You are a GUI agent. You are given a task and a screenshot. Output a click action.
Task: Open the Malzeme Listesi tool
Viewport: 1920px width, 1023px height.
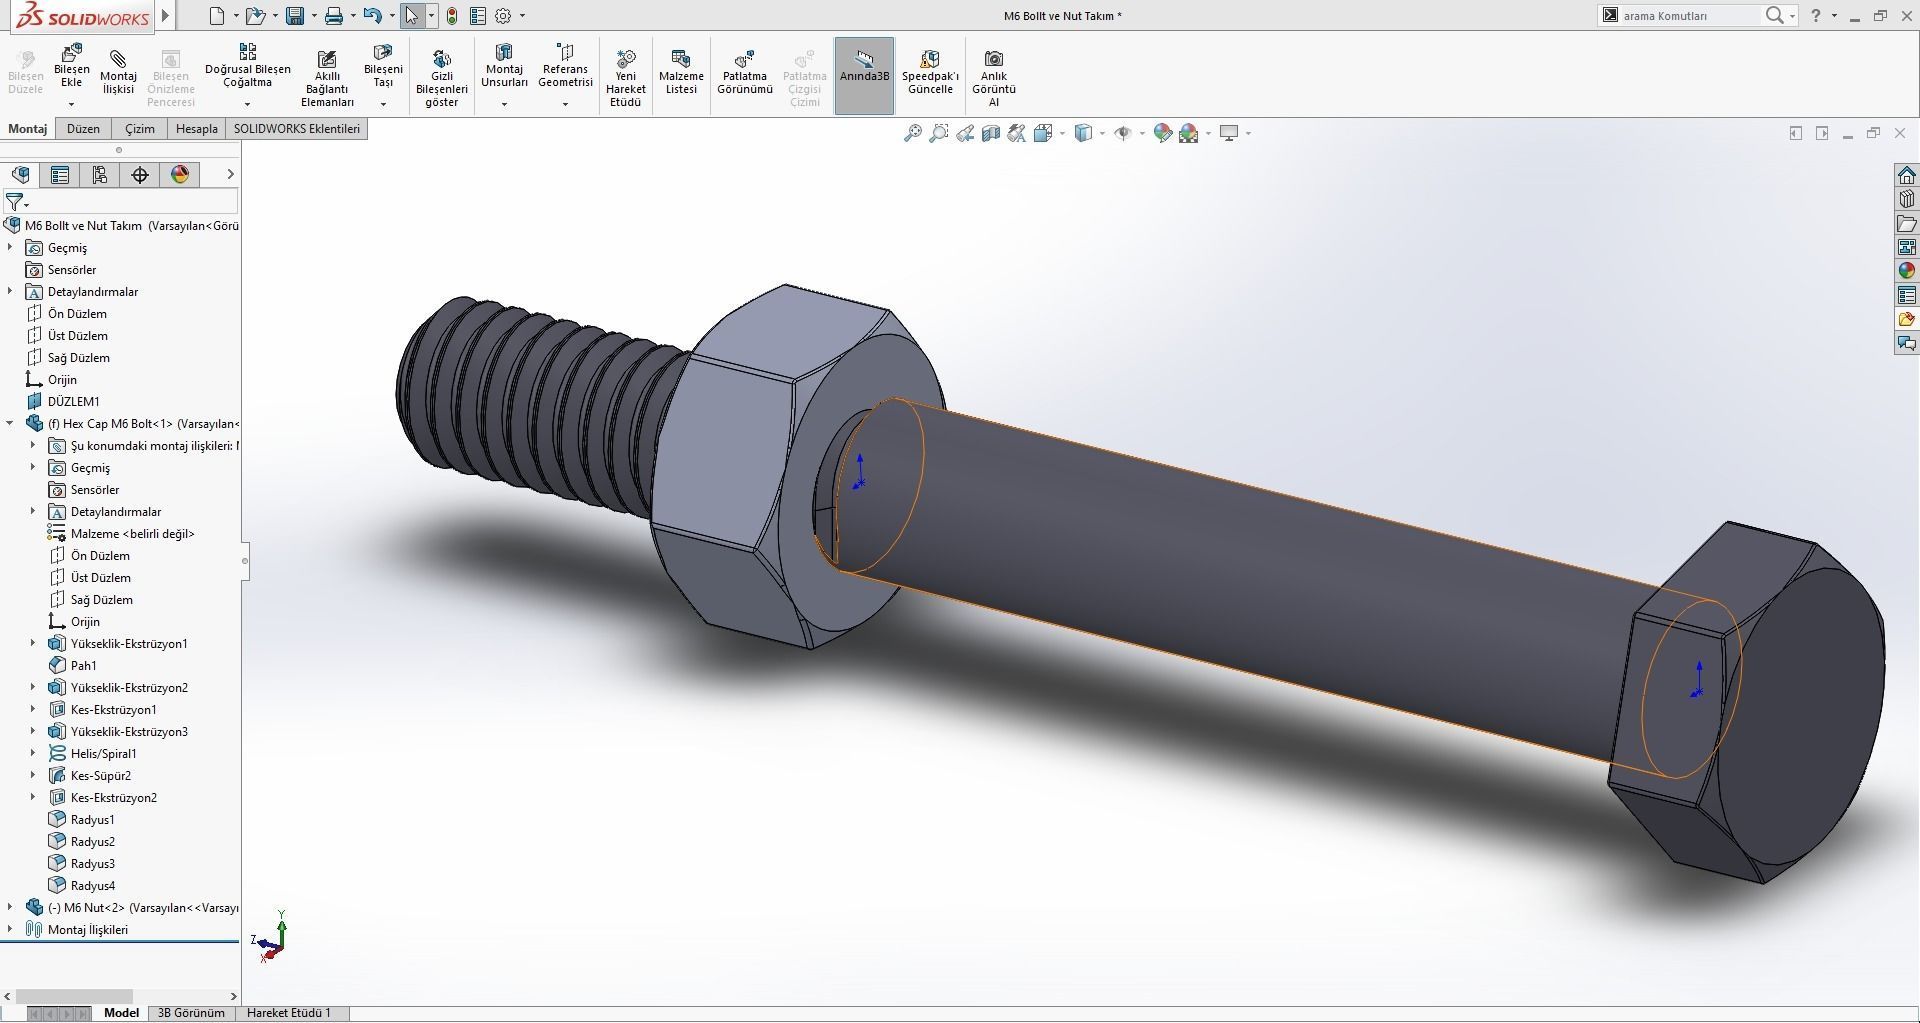(x=681, y=70)
